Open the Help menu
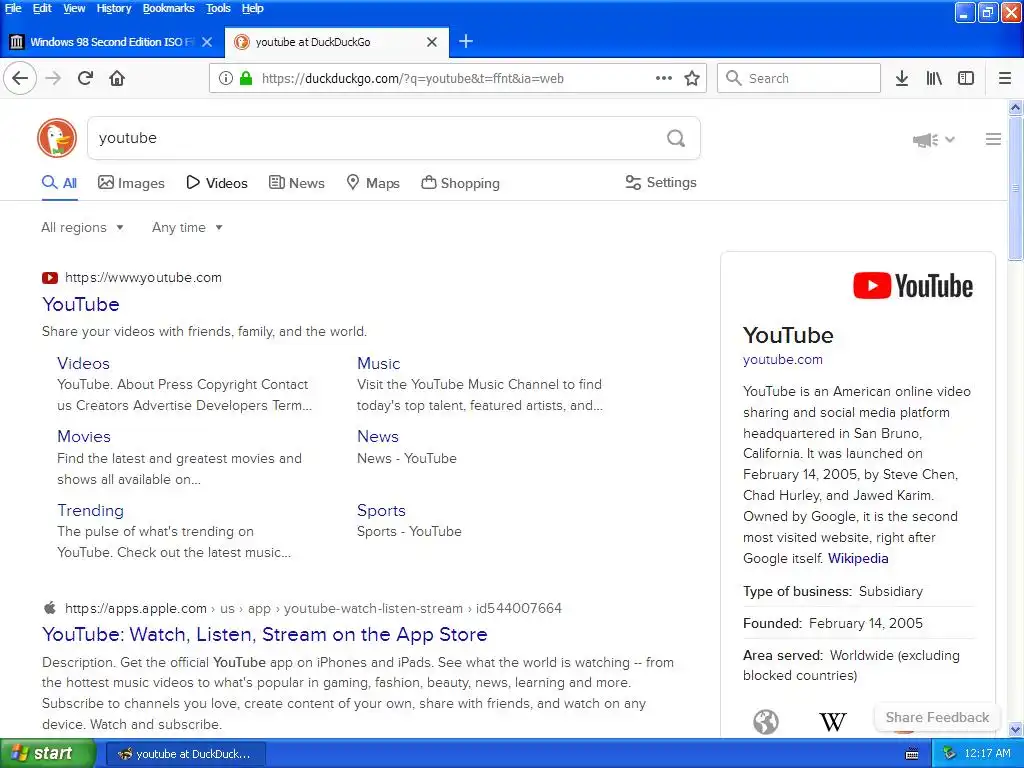 click(252, 8)
